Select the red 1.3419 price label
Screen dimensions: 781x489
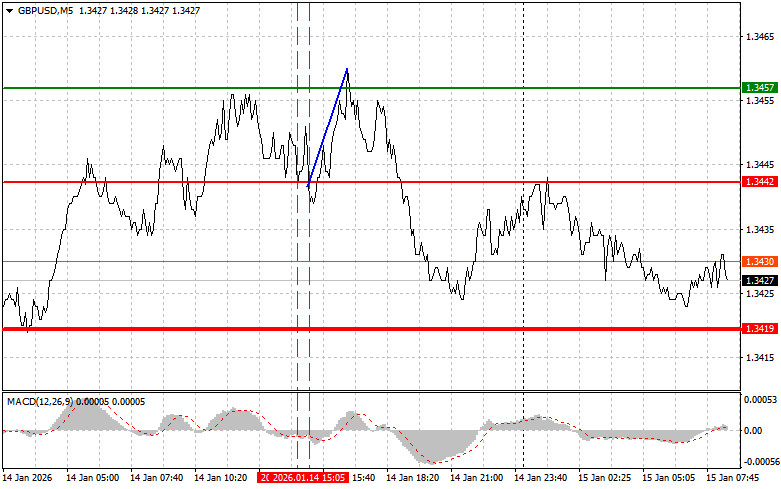click(x=760, y=329)
